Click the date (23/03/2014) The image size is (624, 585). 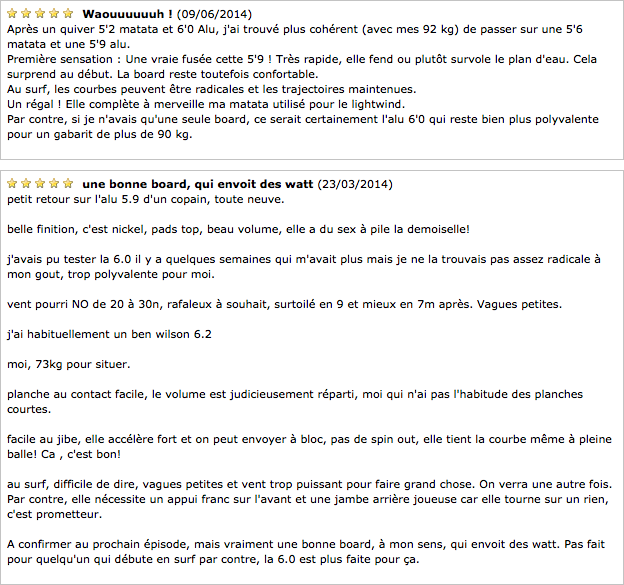tap(355, 184)
